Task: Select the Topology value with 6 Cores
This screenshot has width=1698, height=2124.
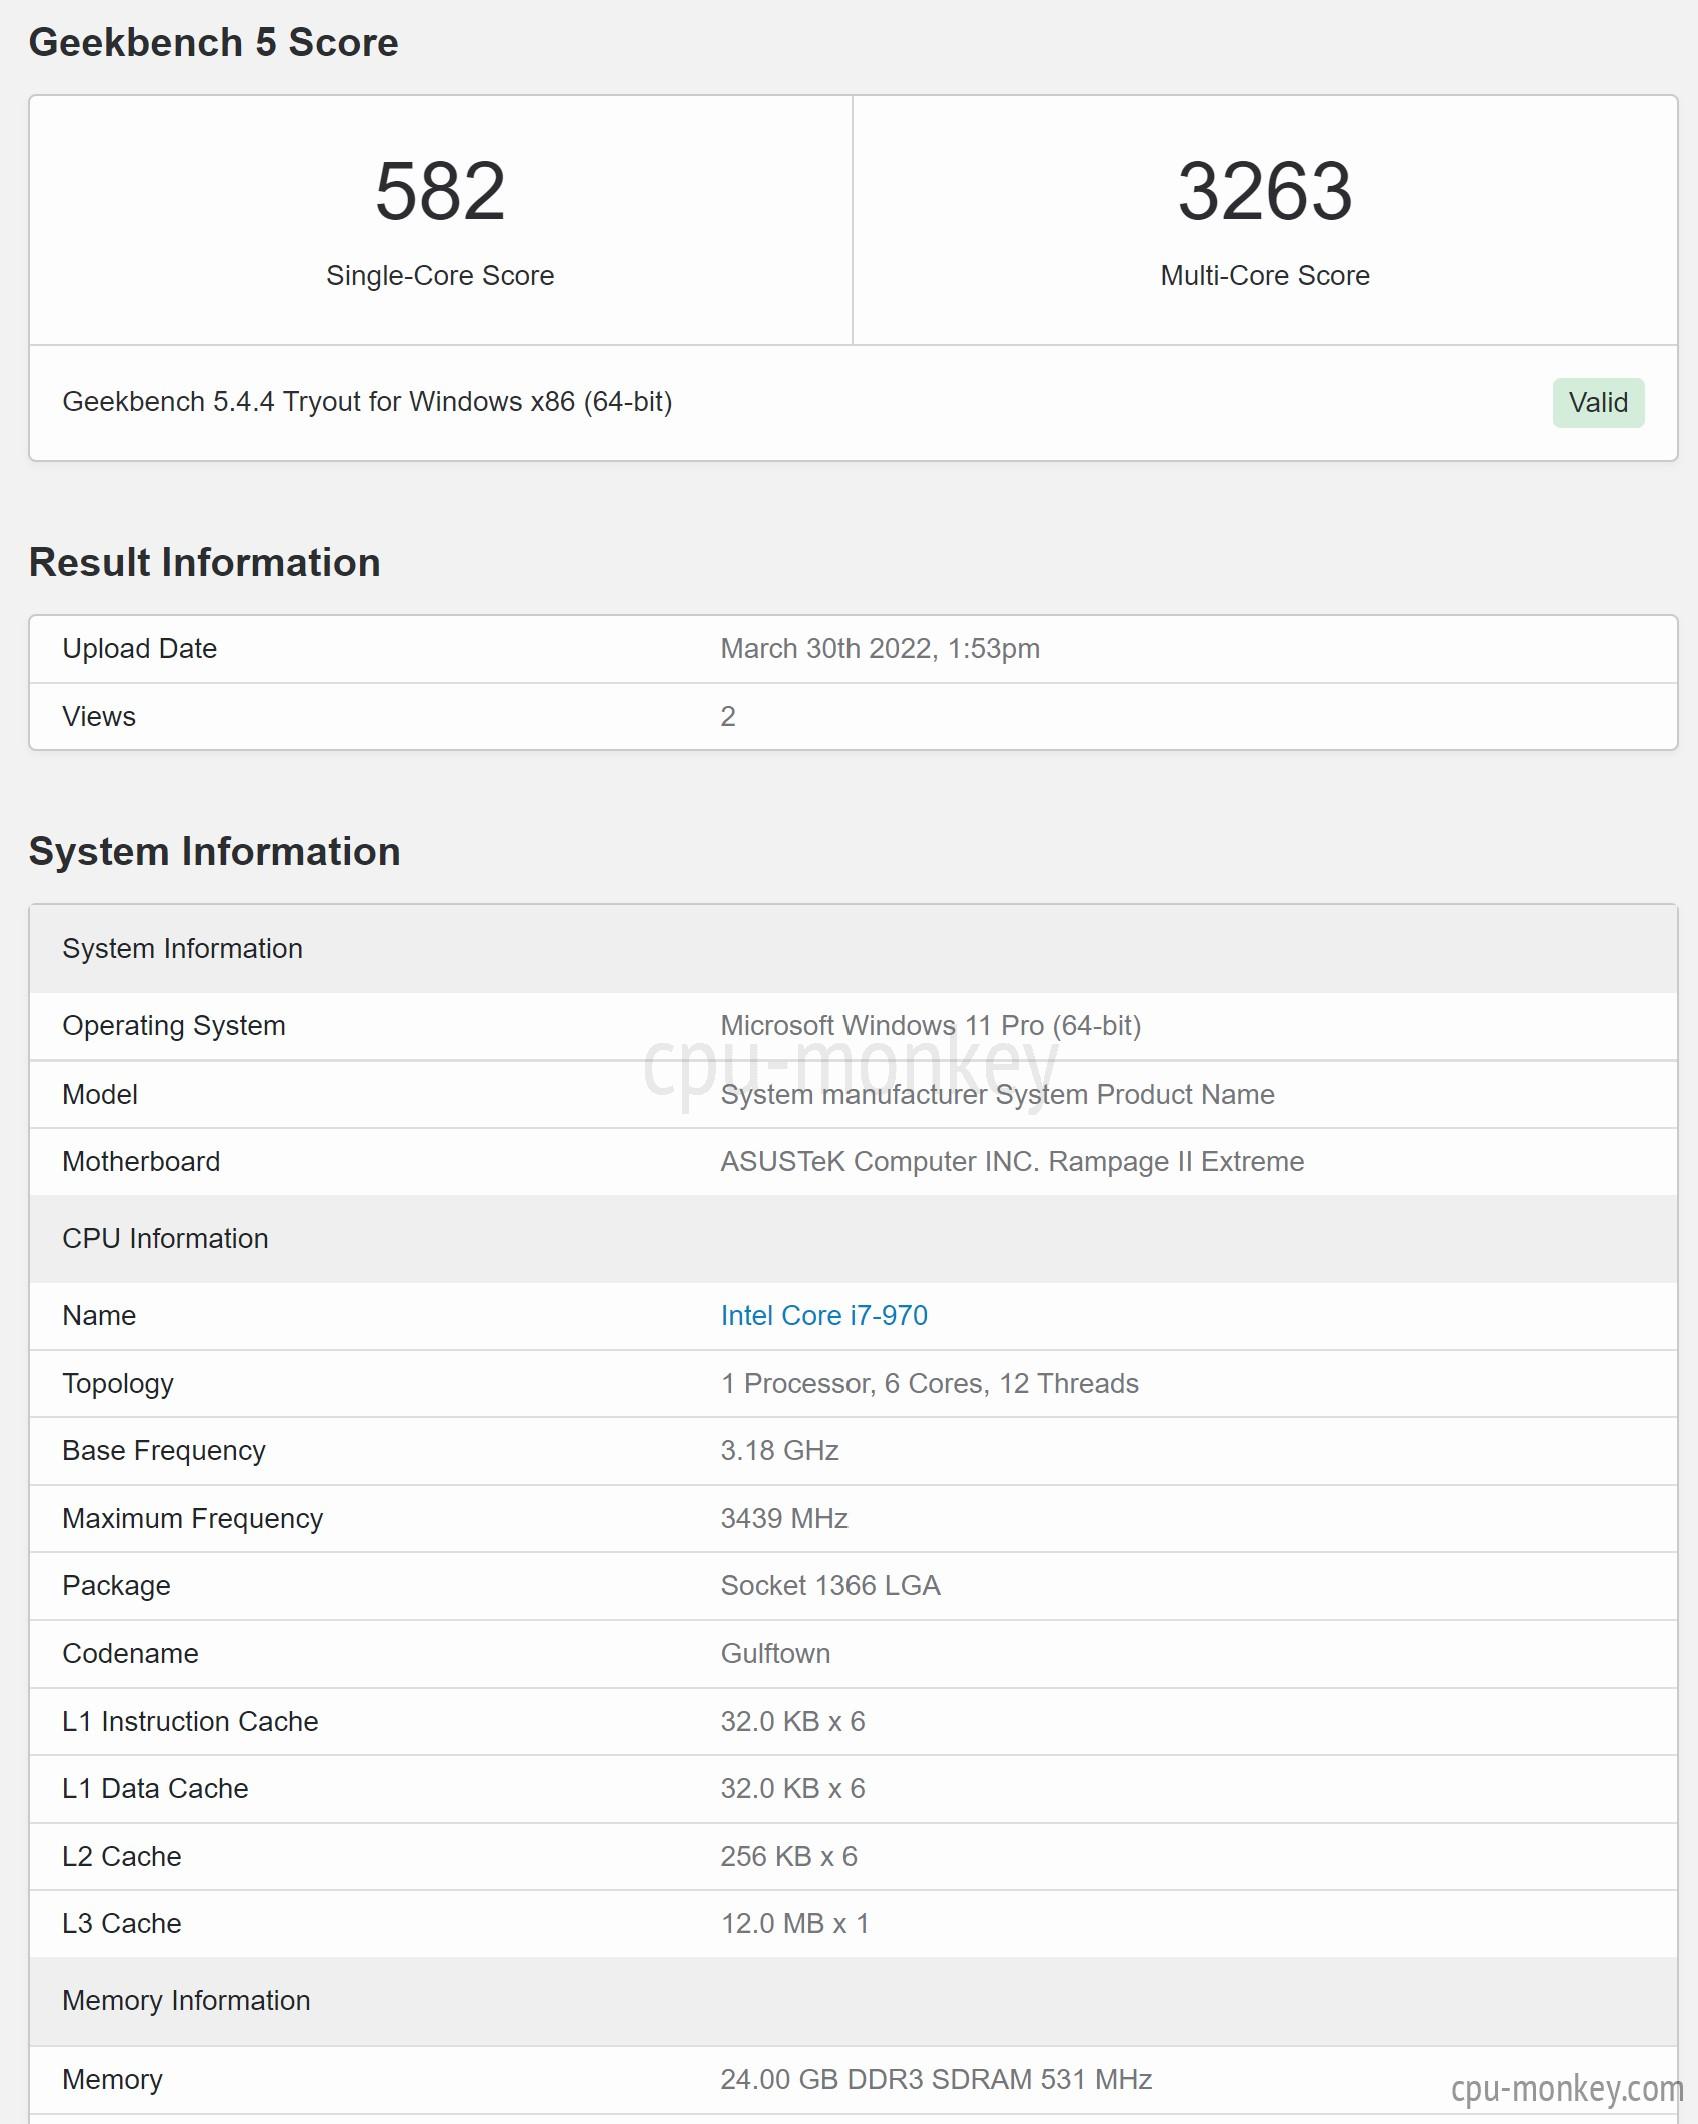Action: tap(929, 1383)
